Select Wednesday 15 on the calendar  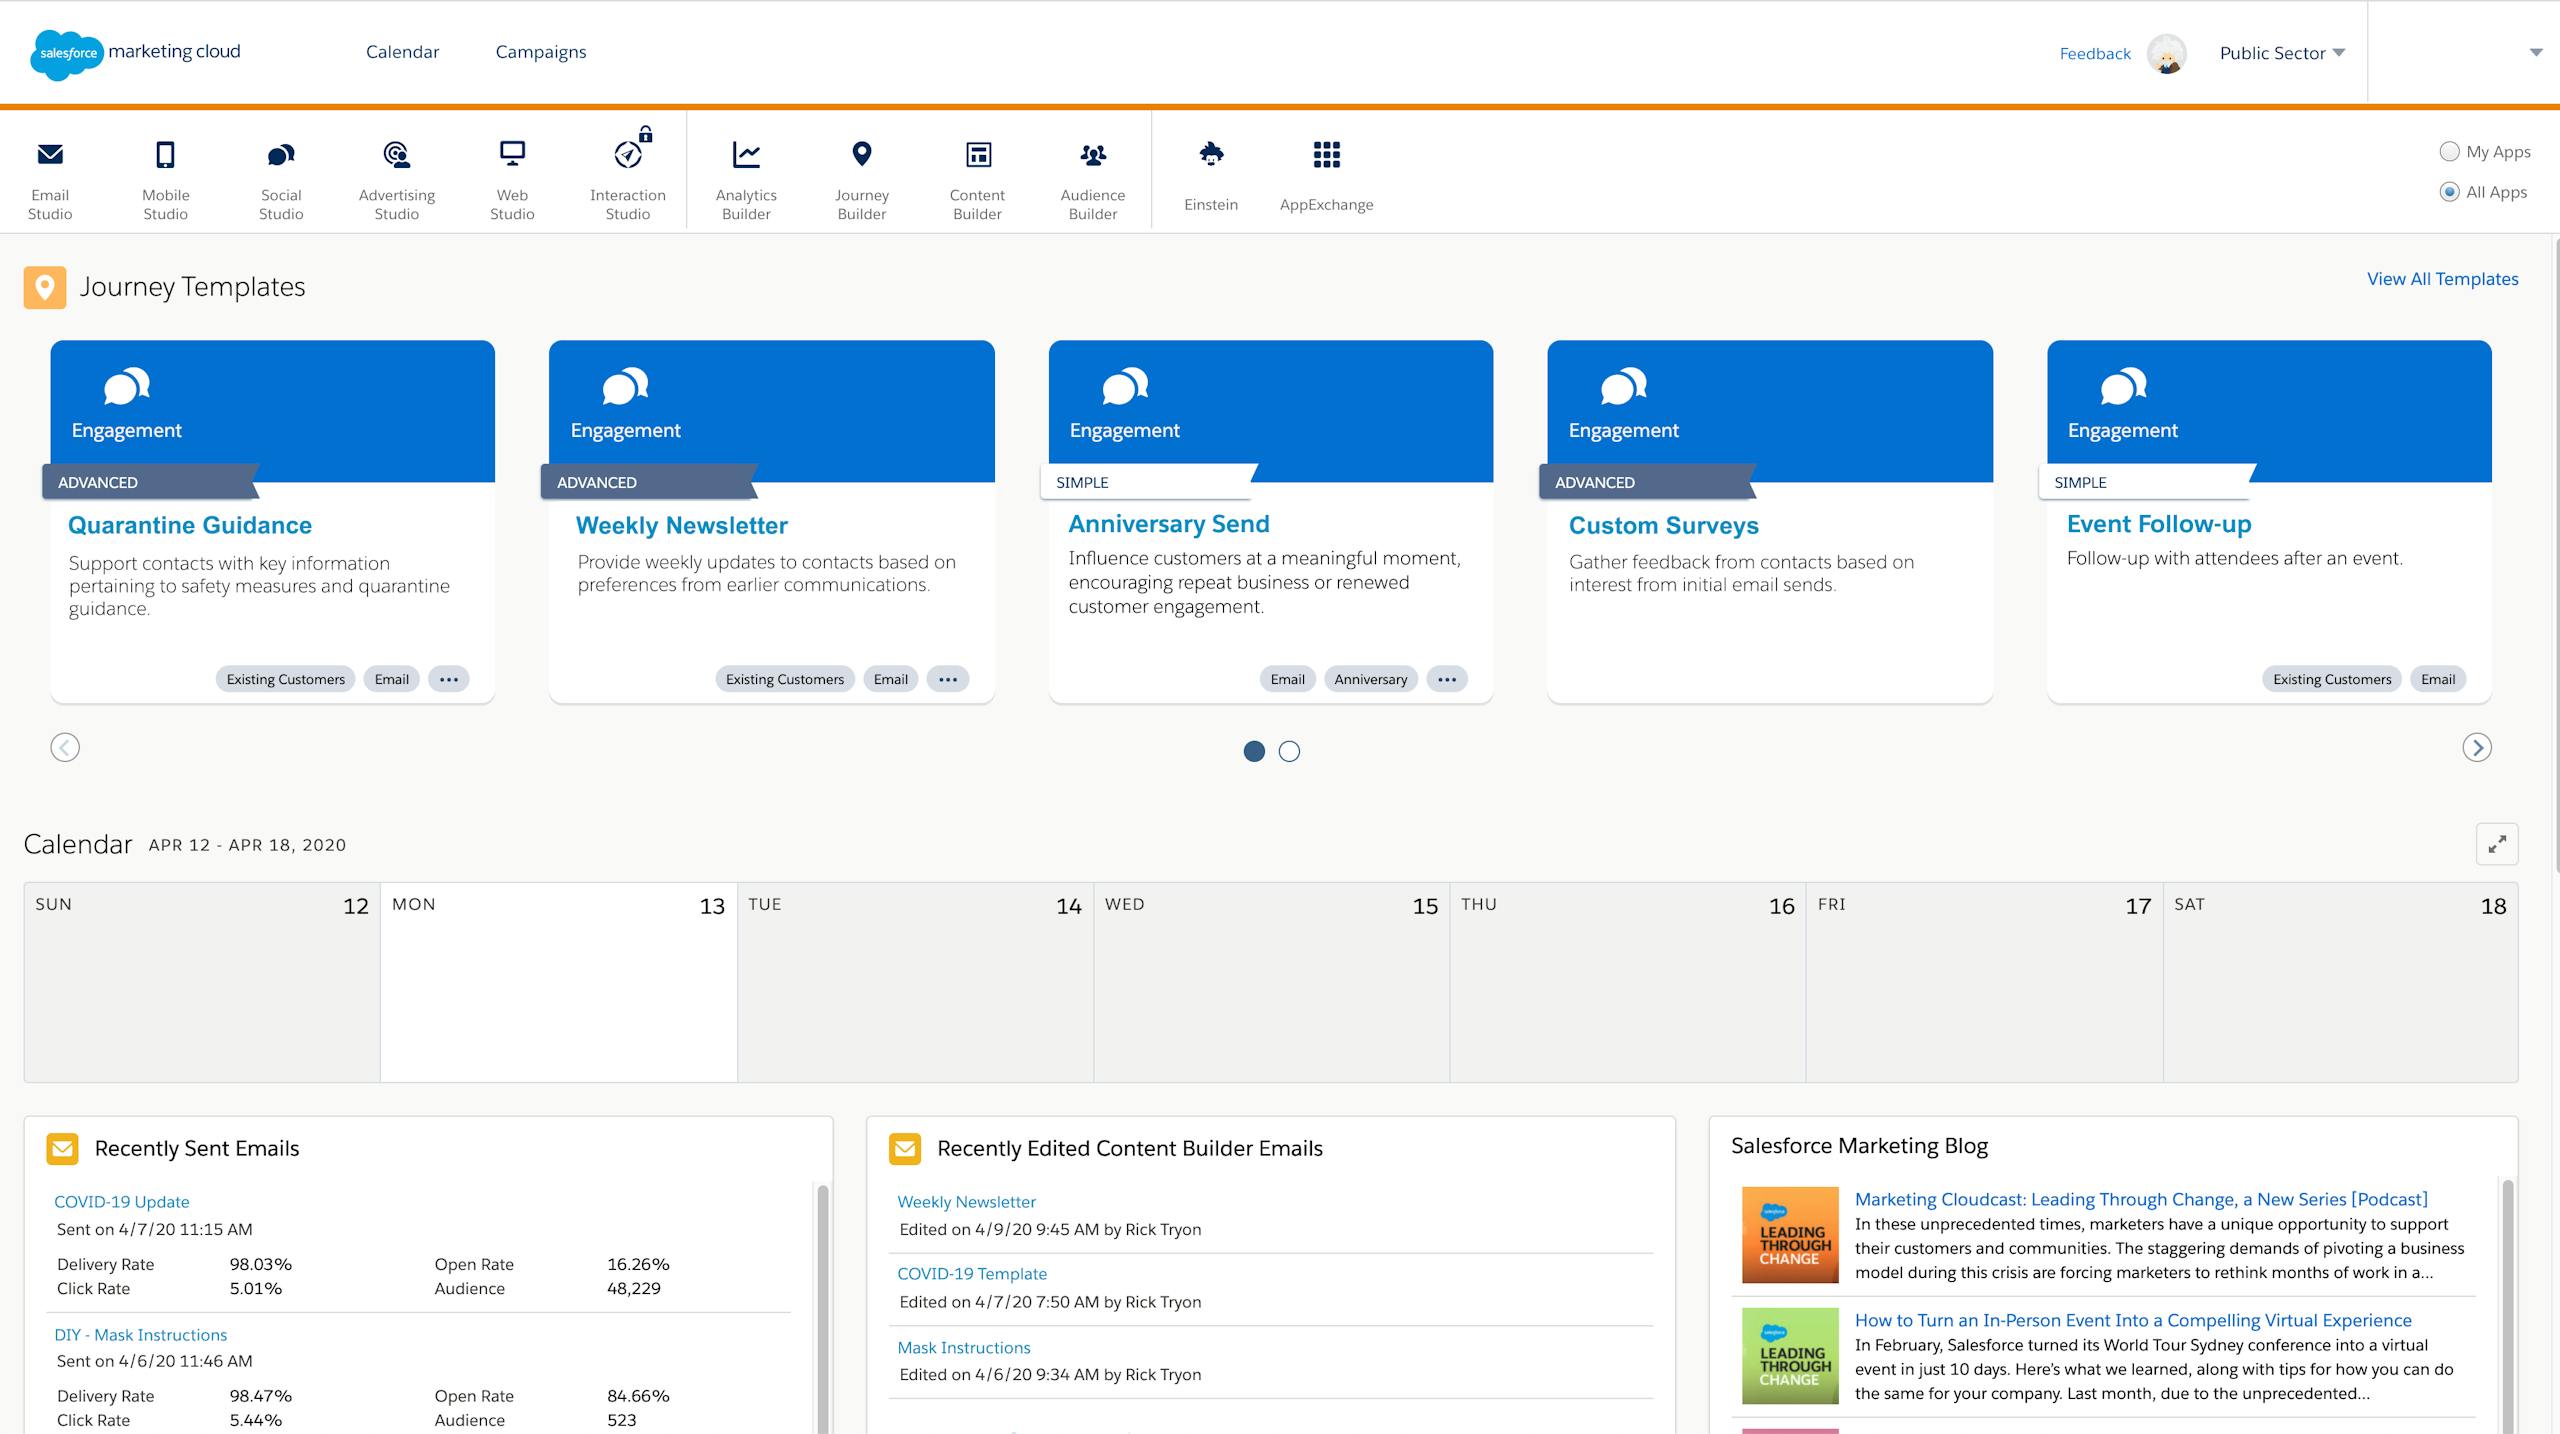[1272, 982]
